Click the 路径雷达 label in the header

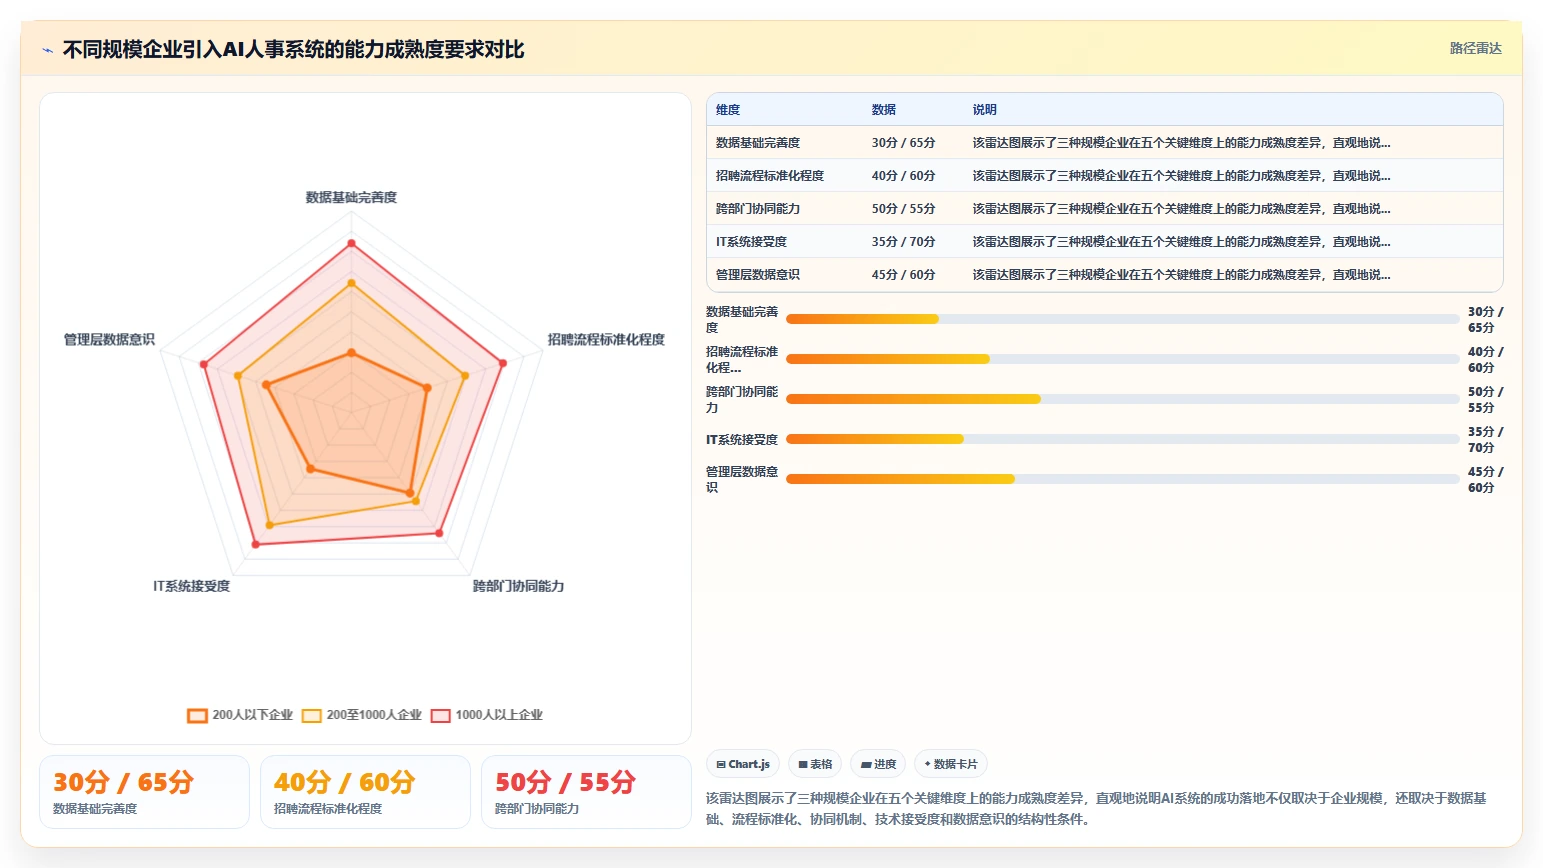click(x=1476, y=48)
